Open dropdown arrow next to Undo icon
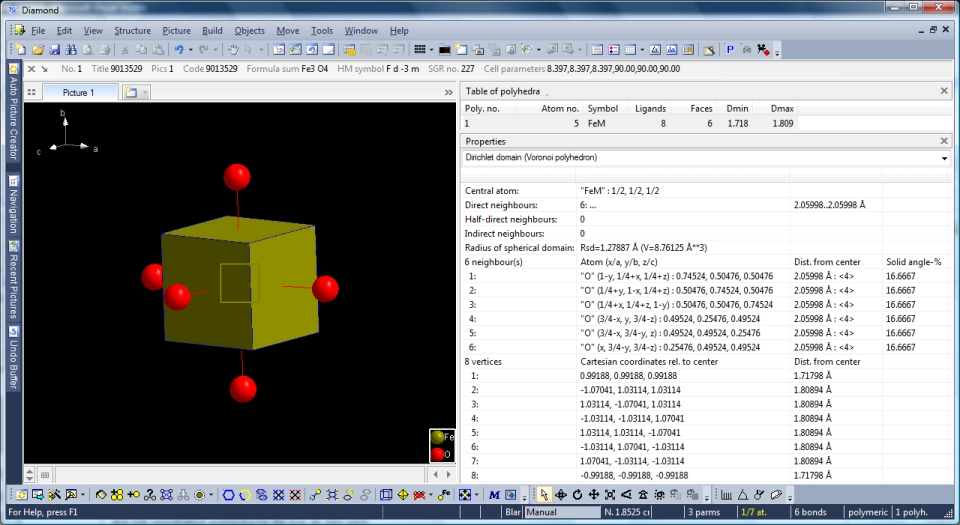The width and height of the screenshot is (960, 525). click(190, 49)
